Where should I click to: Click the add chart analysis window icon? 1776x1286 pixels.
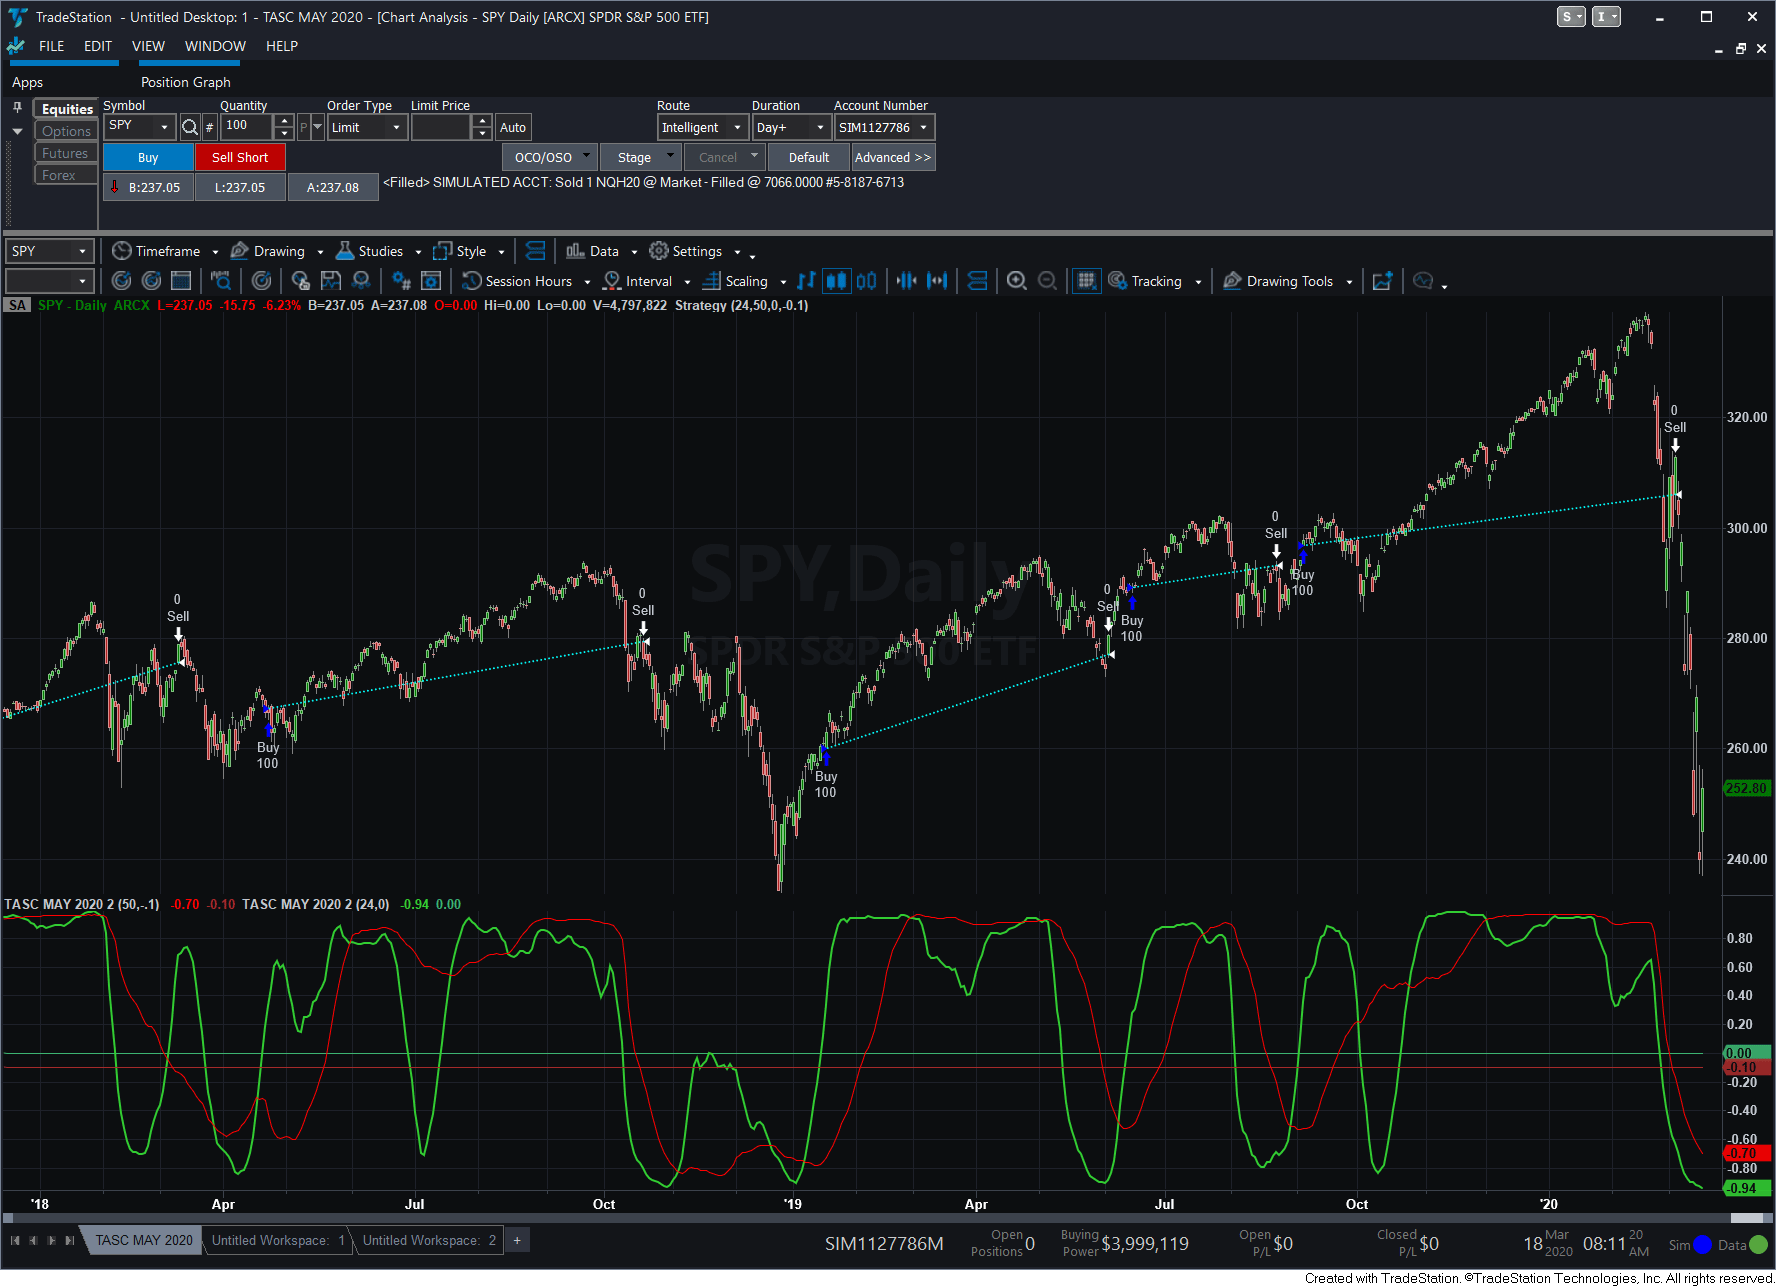click(1382, 281)
